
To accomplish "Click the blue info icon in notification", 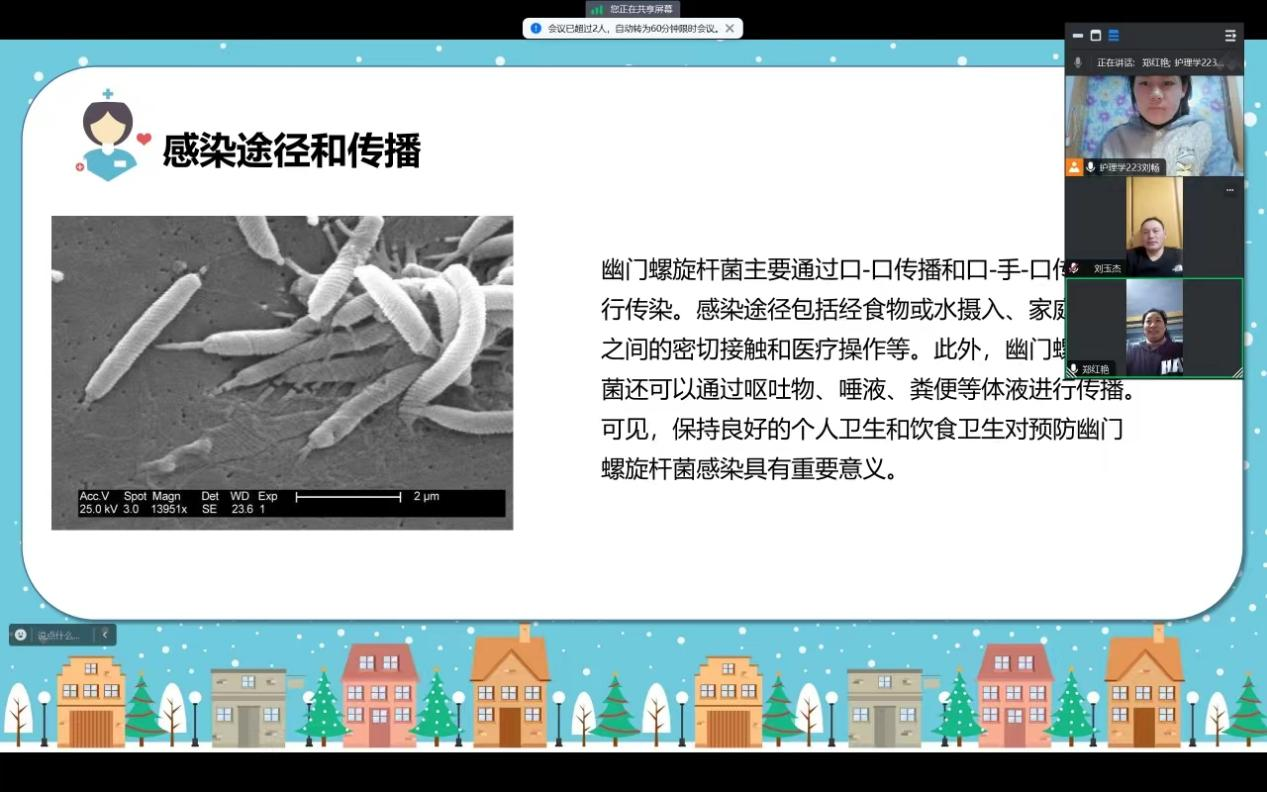I will pyautogui.click(x=536, y=28).
